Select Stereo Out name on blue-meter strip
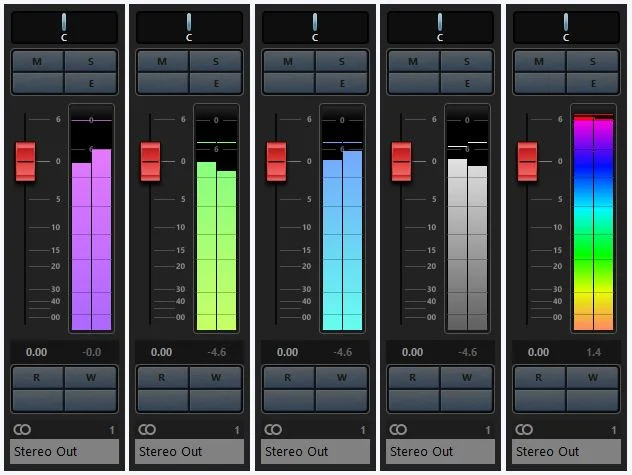632x475 pixels. tap(315, 451)
